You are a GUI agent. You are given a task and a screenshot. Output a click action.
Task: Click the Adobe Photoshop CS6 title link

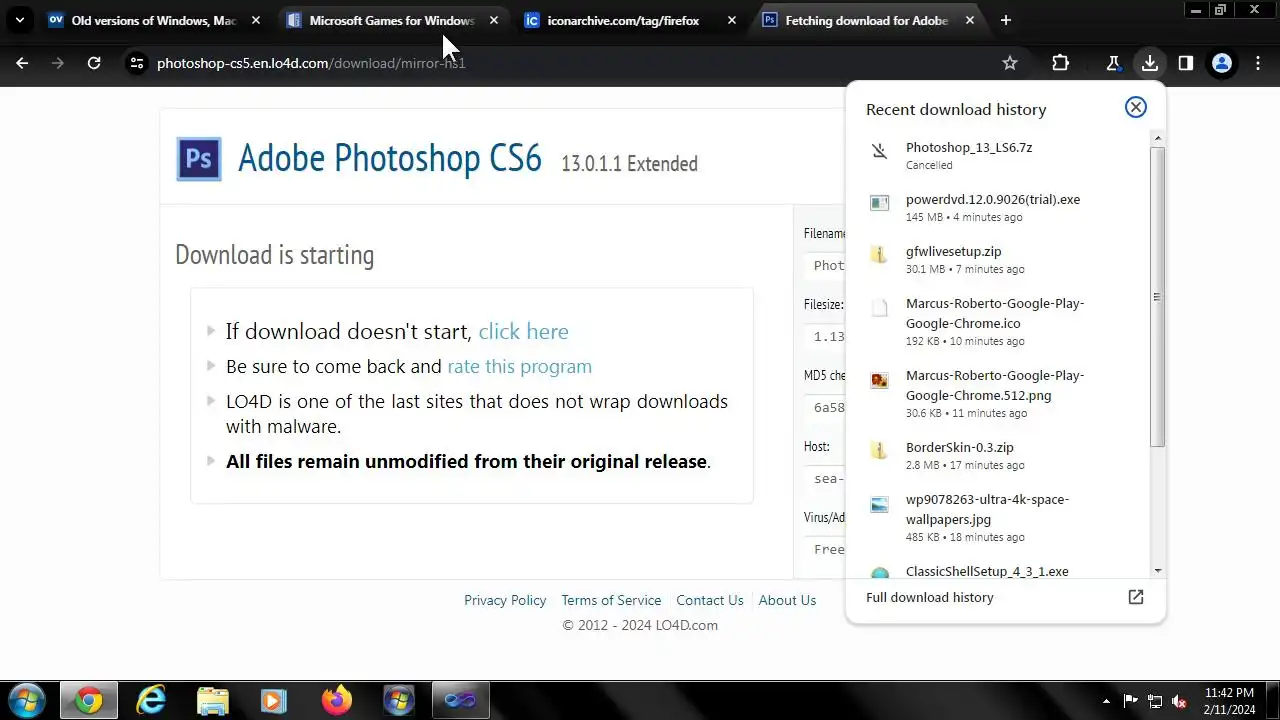point(390,158)
